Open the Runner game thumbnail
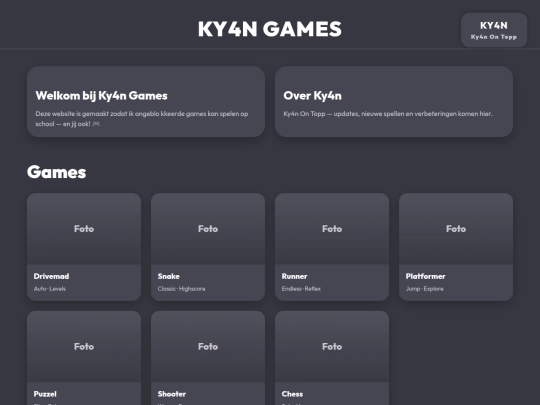540x405 pixels. pos(332,229)
